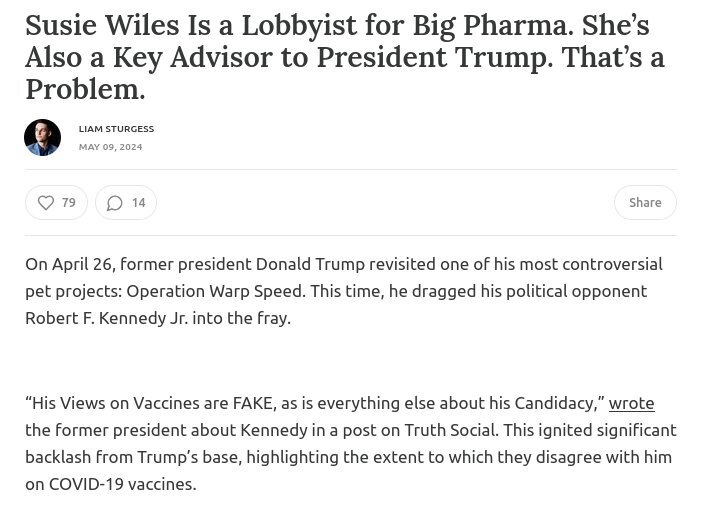Open comments via the speech bubble icon

click(x=114, y=202)
